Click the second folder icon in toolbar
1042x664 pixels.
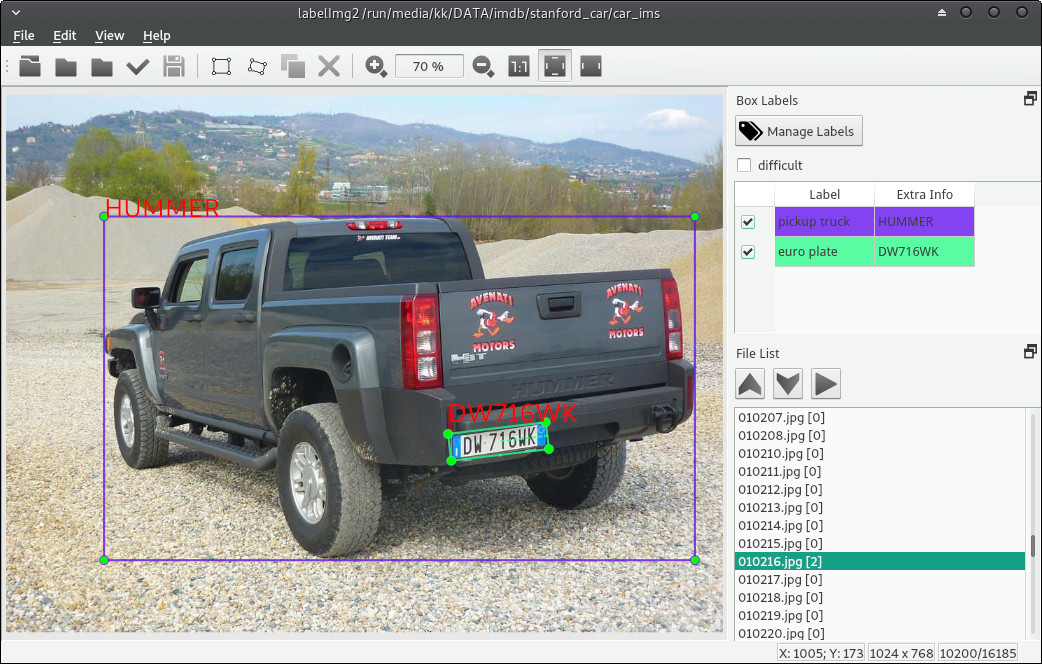66,66
